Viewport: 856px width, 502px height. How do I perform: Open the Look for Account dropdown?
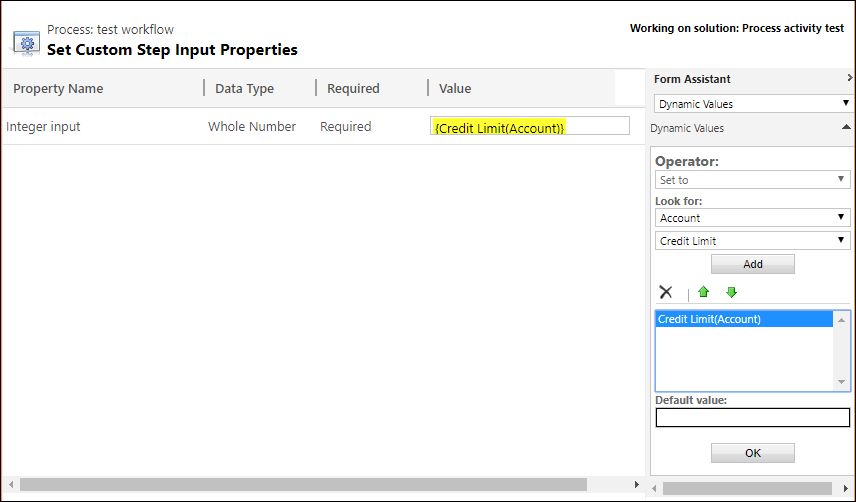pyautogui.click(x=752, y=218)
